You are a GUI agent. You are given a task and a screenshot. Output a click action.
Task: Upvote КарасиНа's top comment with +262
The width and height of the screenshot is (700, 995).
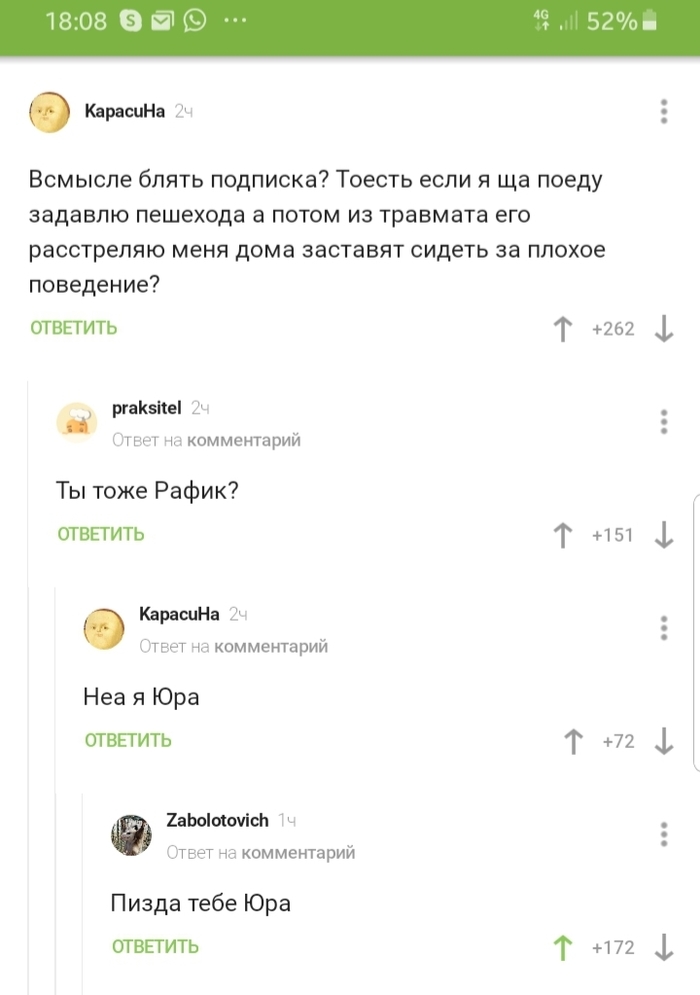[x=563, y=328]
